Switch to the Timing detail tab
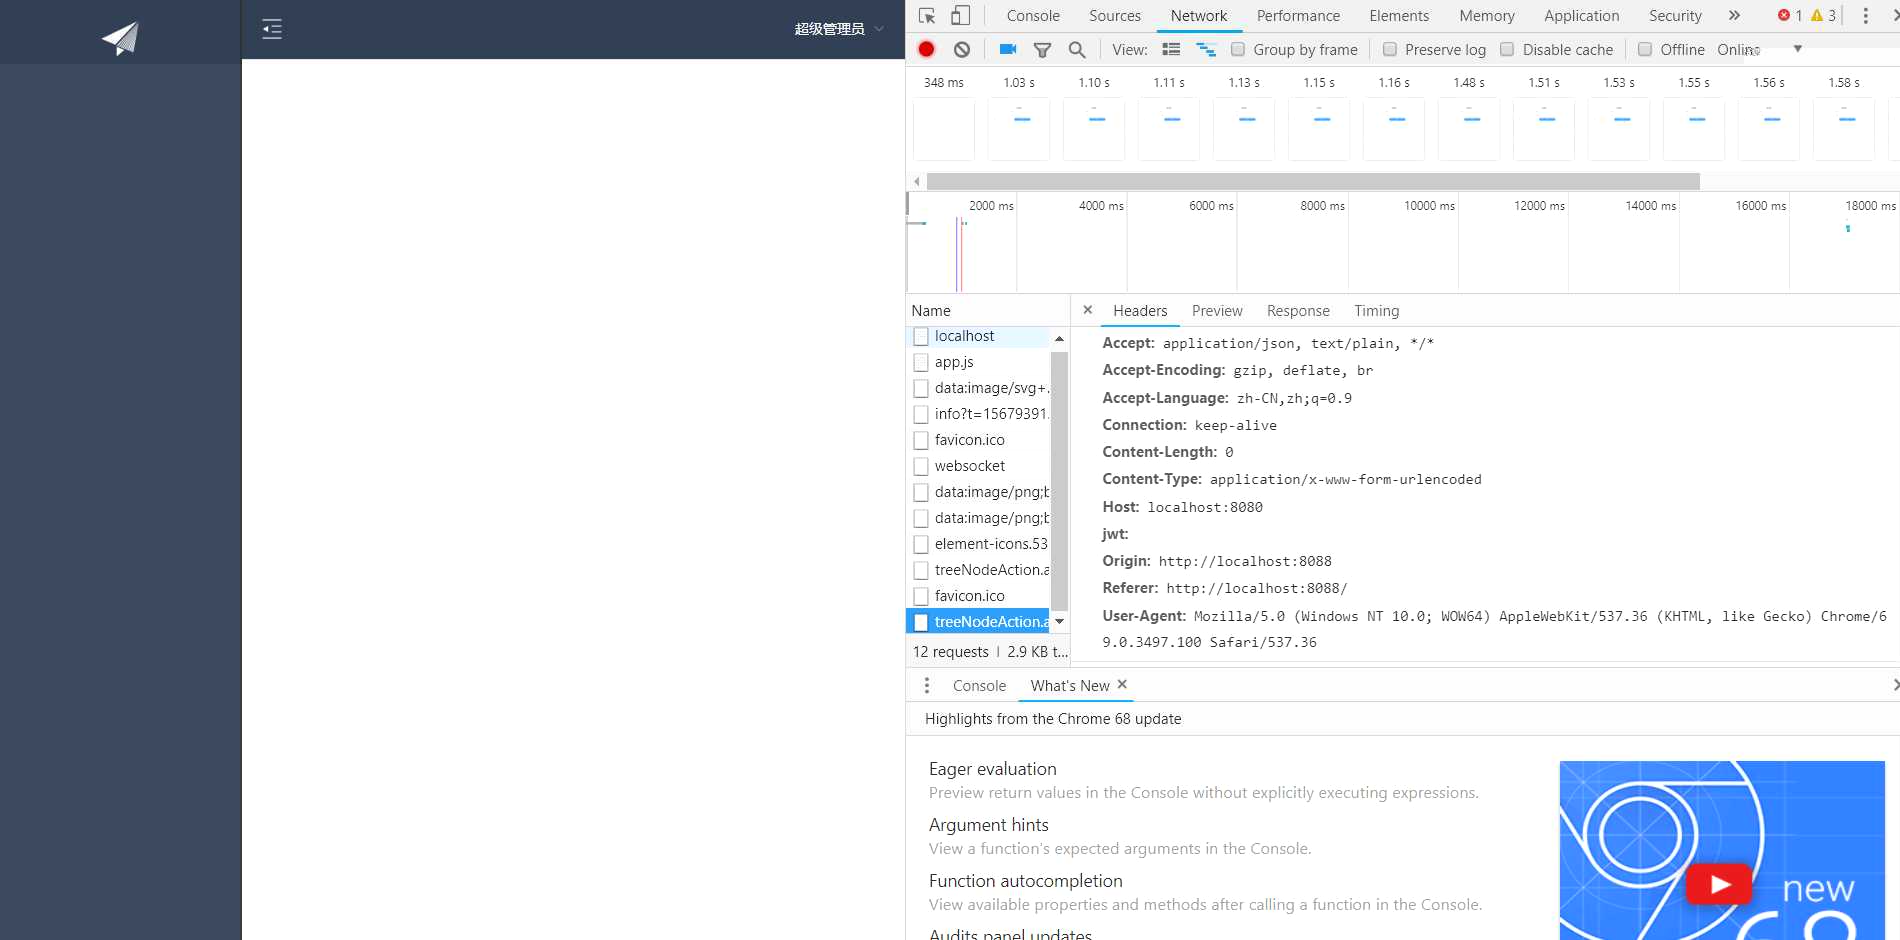 pos(1376,311)
